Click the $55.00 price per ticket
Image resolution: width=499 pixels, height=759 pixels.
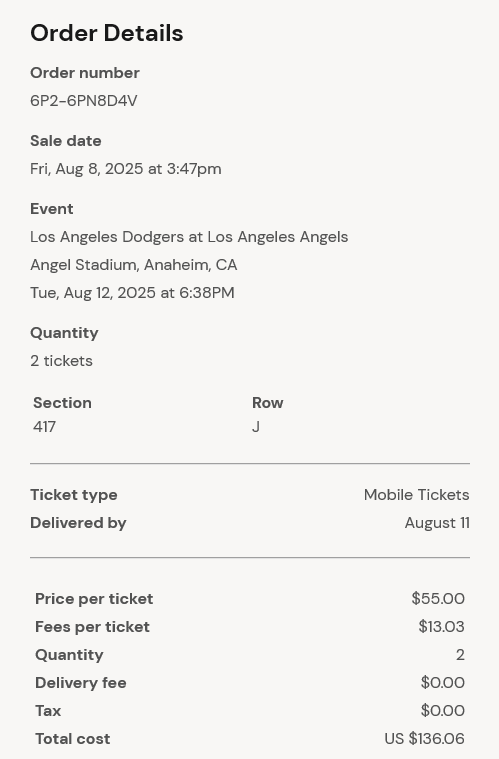438,599
